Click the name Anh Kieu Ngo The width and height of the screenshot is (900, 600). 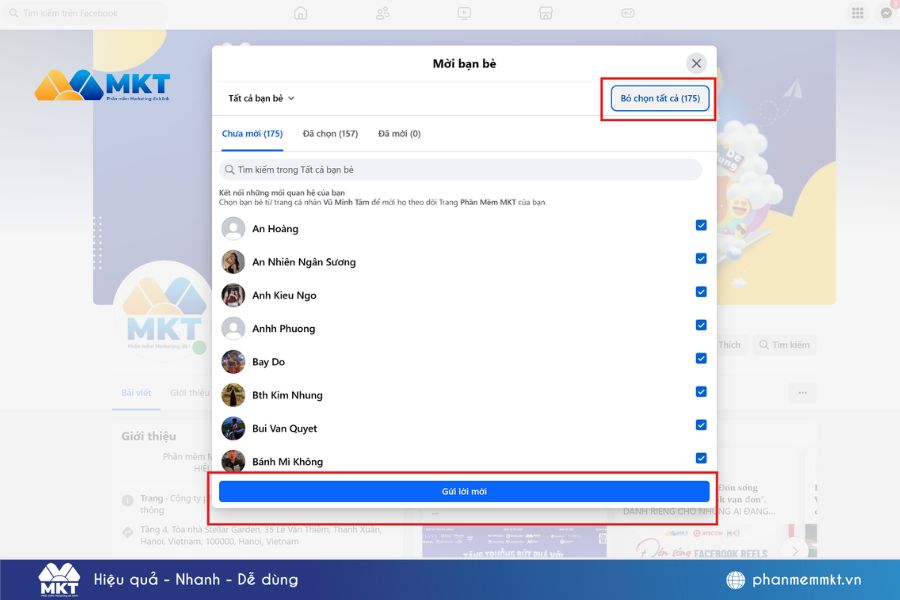coord(284,295)
